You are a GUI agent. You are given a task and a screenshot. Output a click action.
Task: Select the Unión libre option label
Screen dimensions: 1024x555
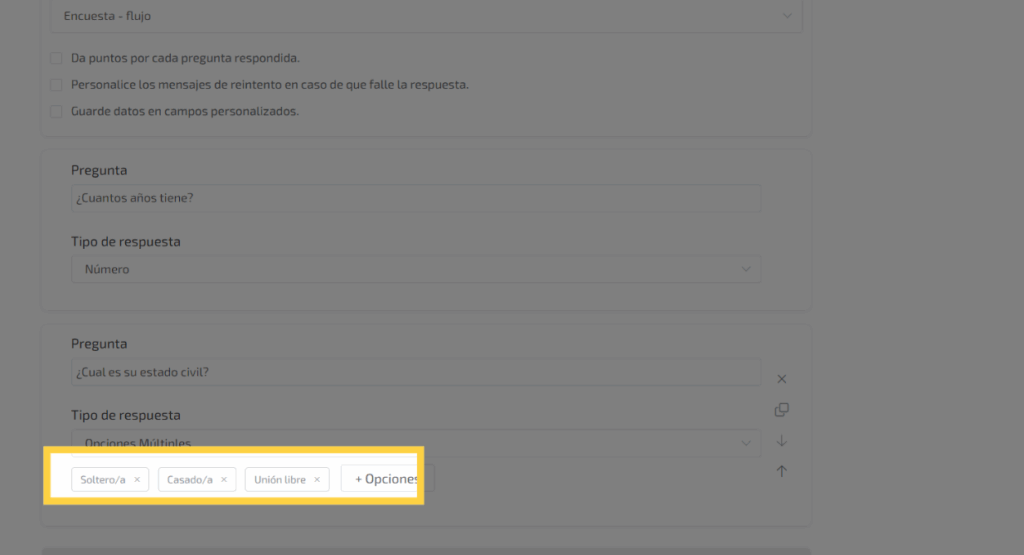(280, 480)
